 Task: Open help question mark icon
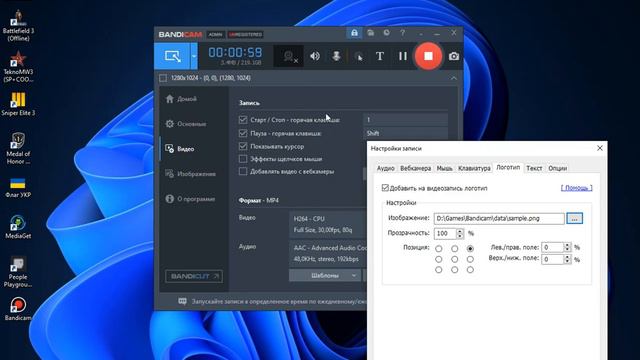click(x=402, y=33)
